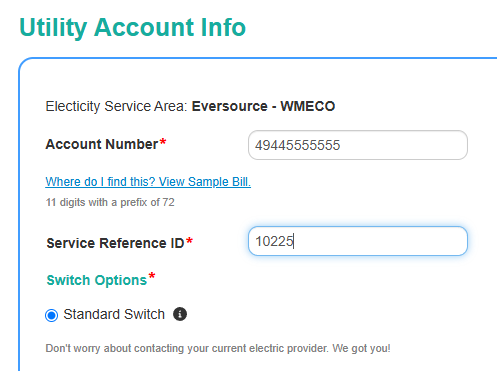
Task: Click the 49445555555 value in account field
Action: coord(297,145)
